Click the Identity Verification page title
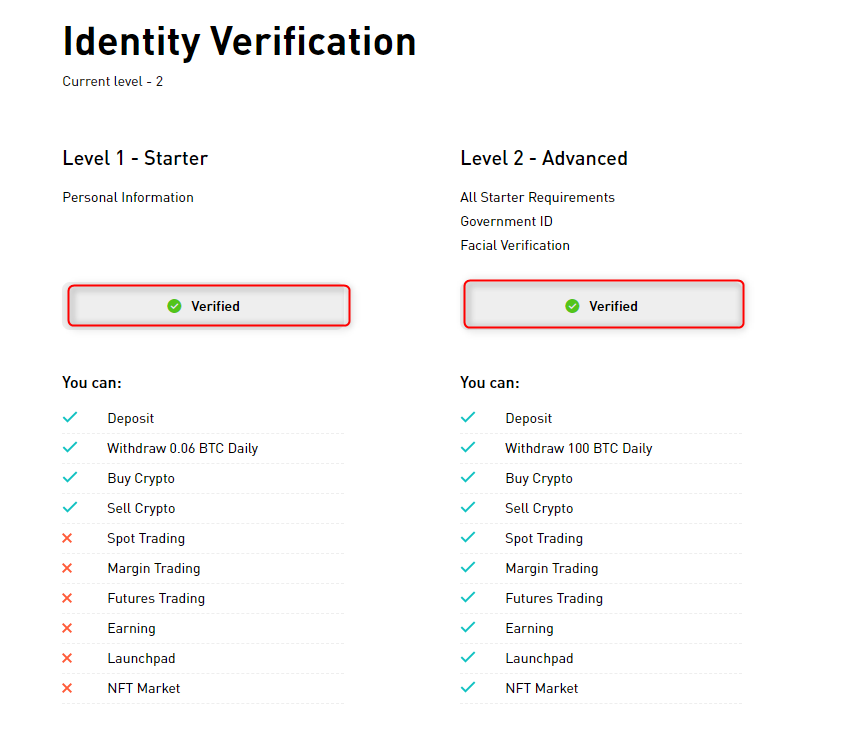The height and width of the screenshot is (743, 863). (239, 42)
